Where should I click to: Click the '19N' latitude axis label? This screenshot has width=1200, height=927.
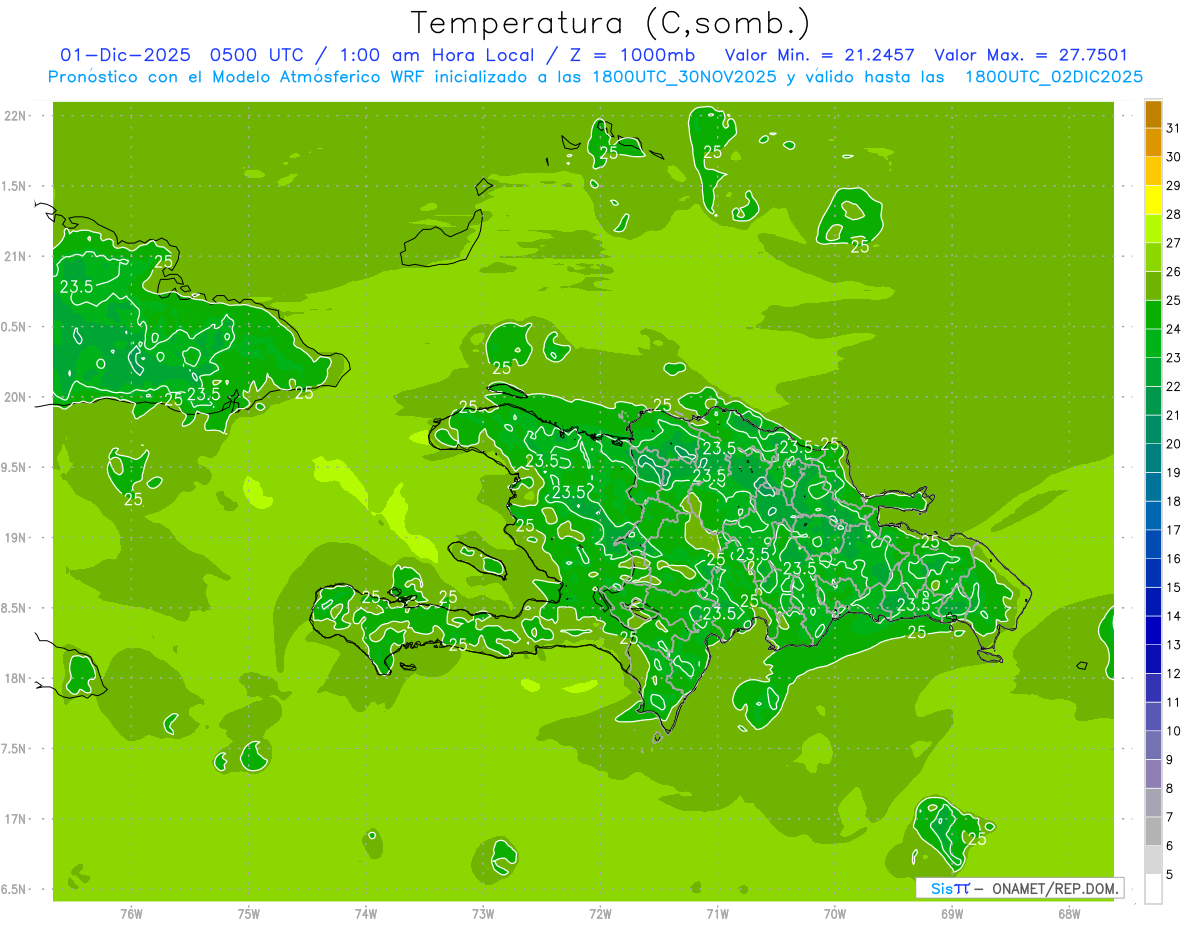(17, 537)
